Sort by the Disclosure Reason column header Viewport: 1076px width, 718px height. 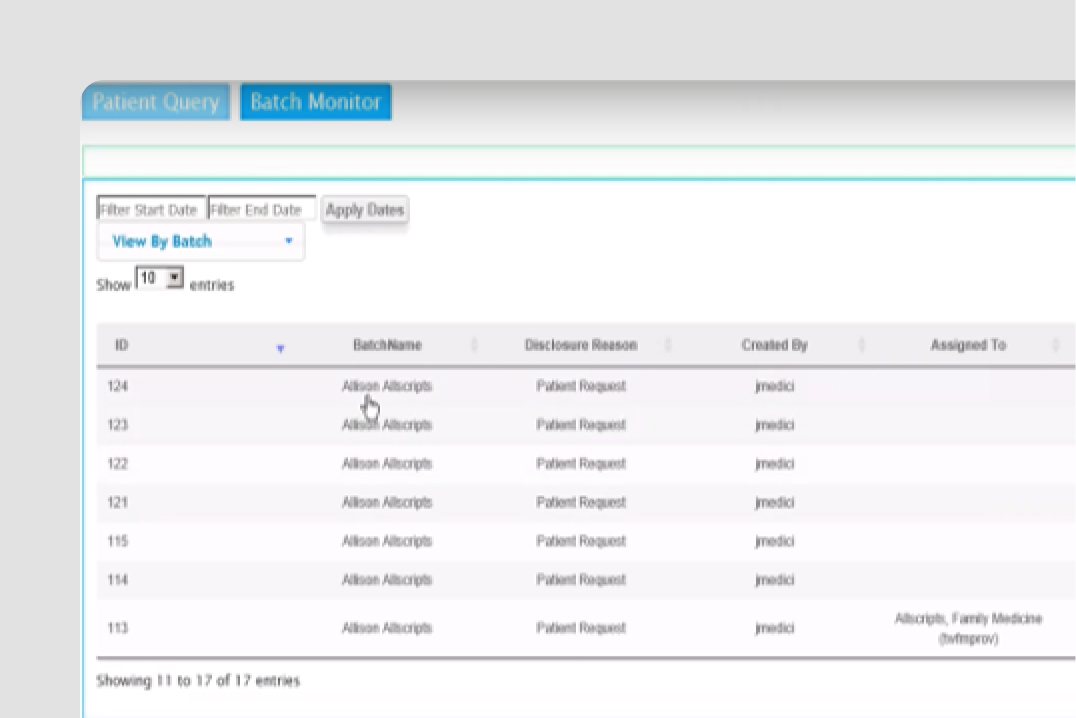click(581, 345)
